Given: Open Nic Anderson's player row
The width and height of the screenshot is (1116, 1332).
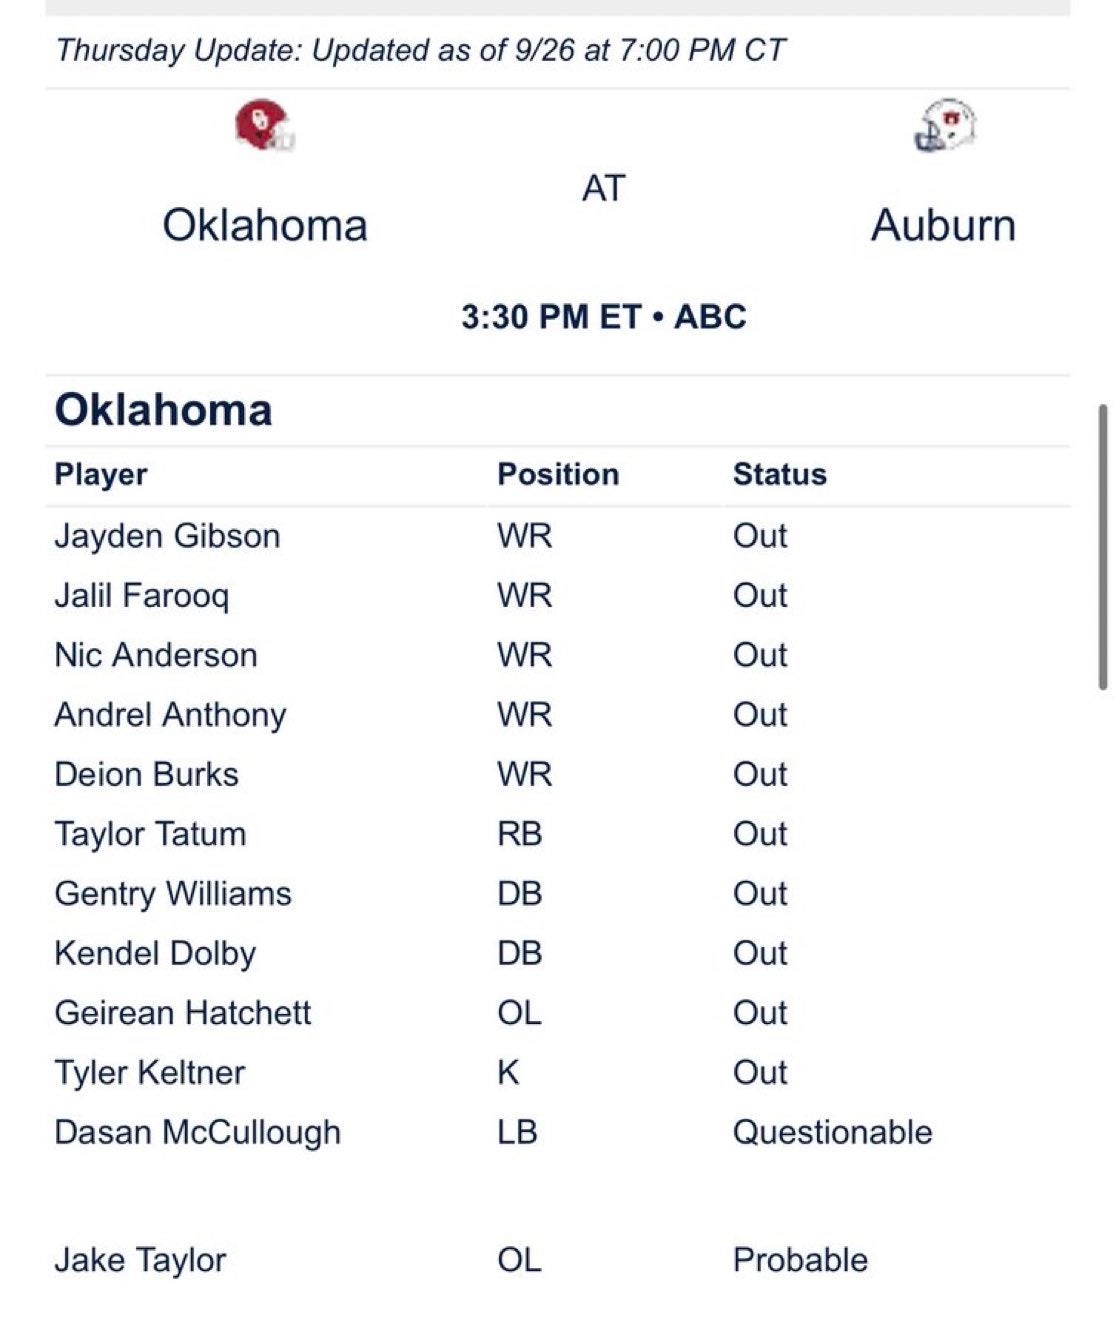Looking at the screenshot, I should point(156,655).
